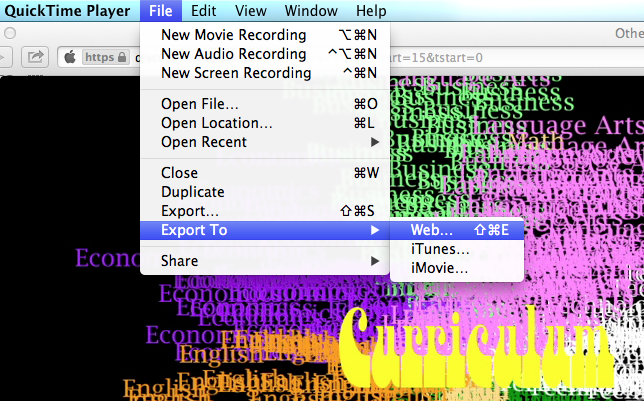
Task: Choose New Audio Recording
Action: pos(265,54)
